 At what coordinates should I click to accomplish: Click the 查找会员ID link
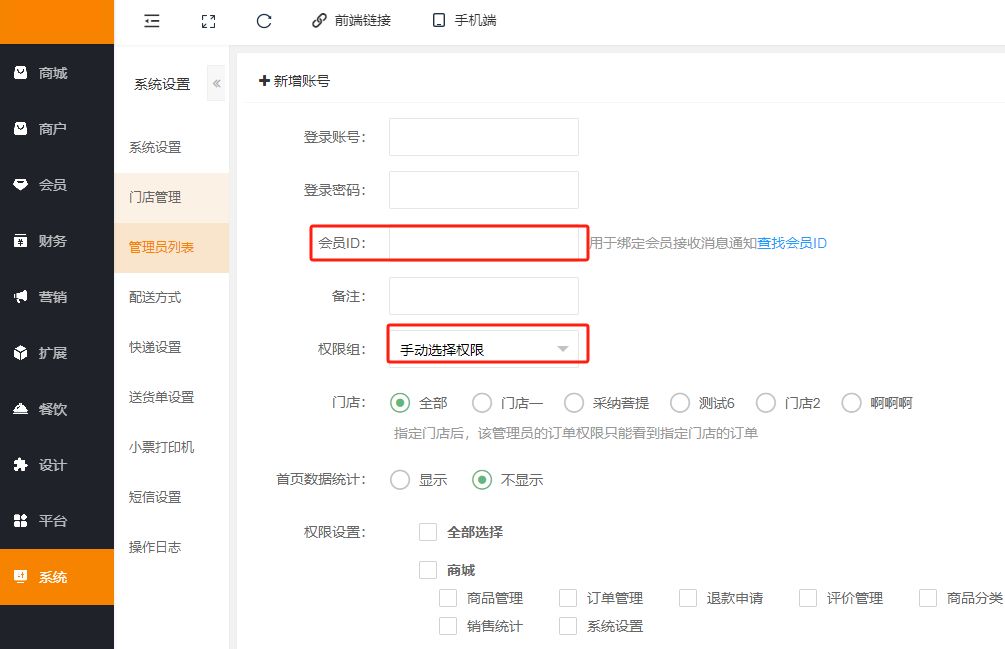pos(791,243)
